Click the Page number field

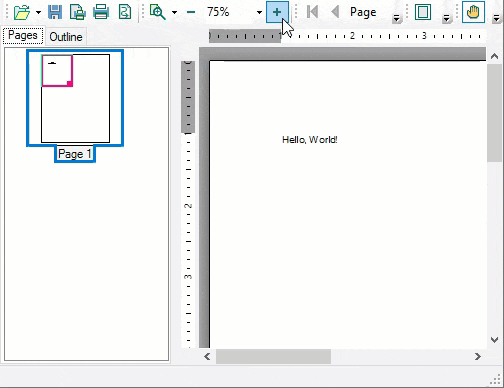(x=363, y=12)
